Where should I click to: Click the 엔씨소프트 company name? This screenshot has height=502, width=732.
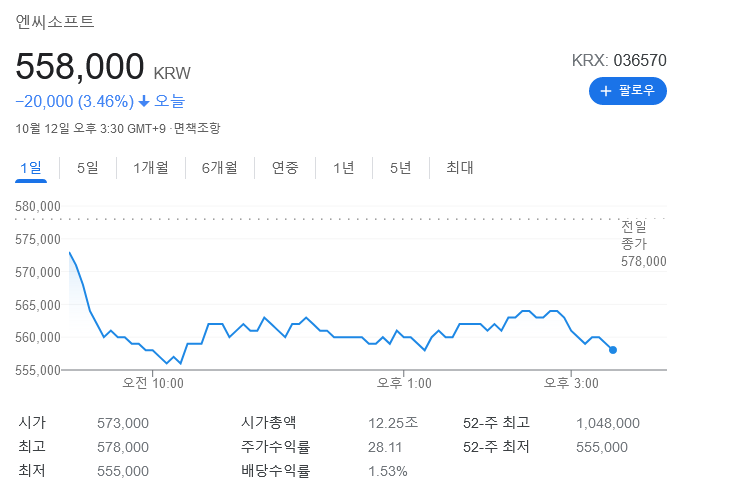click(63, 20)
